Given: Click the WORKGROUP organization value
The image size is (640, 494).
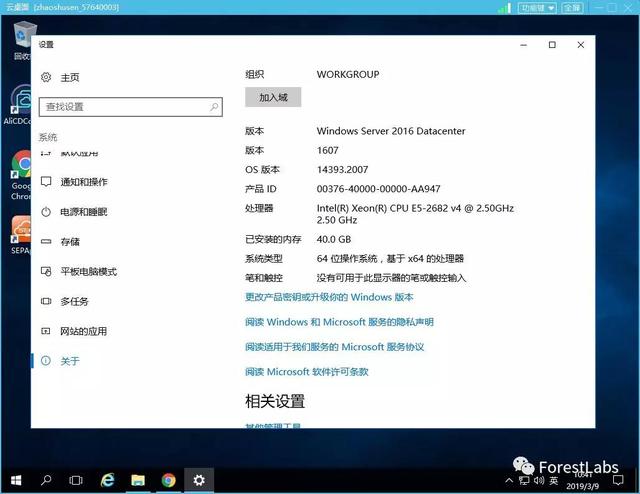Looking at the screenshot, I should click(x=348, y=74).
